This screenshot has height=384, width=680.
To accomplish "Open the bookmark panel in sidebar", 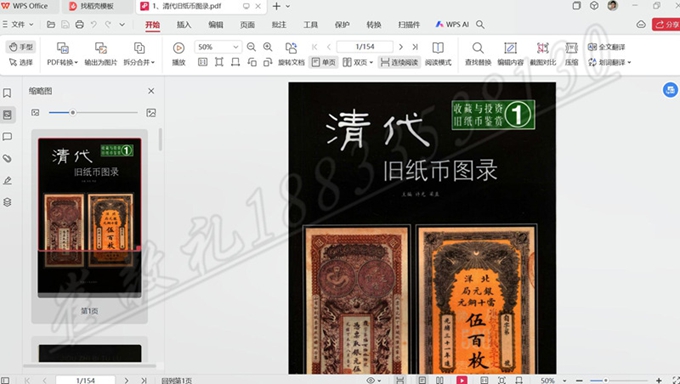I will [x=7, y=93].
